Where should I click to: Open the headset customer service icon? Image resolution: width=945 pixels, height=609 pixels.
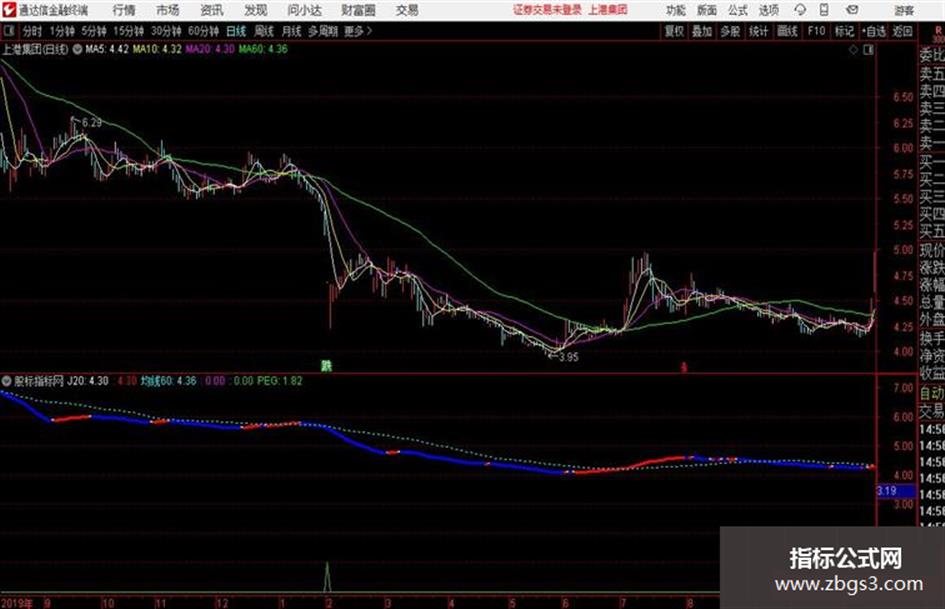click(x=800, y=10)
